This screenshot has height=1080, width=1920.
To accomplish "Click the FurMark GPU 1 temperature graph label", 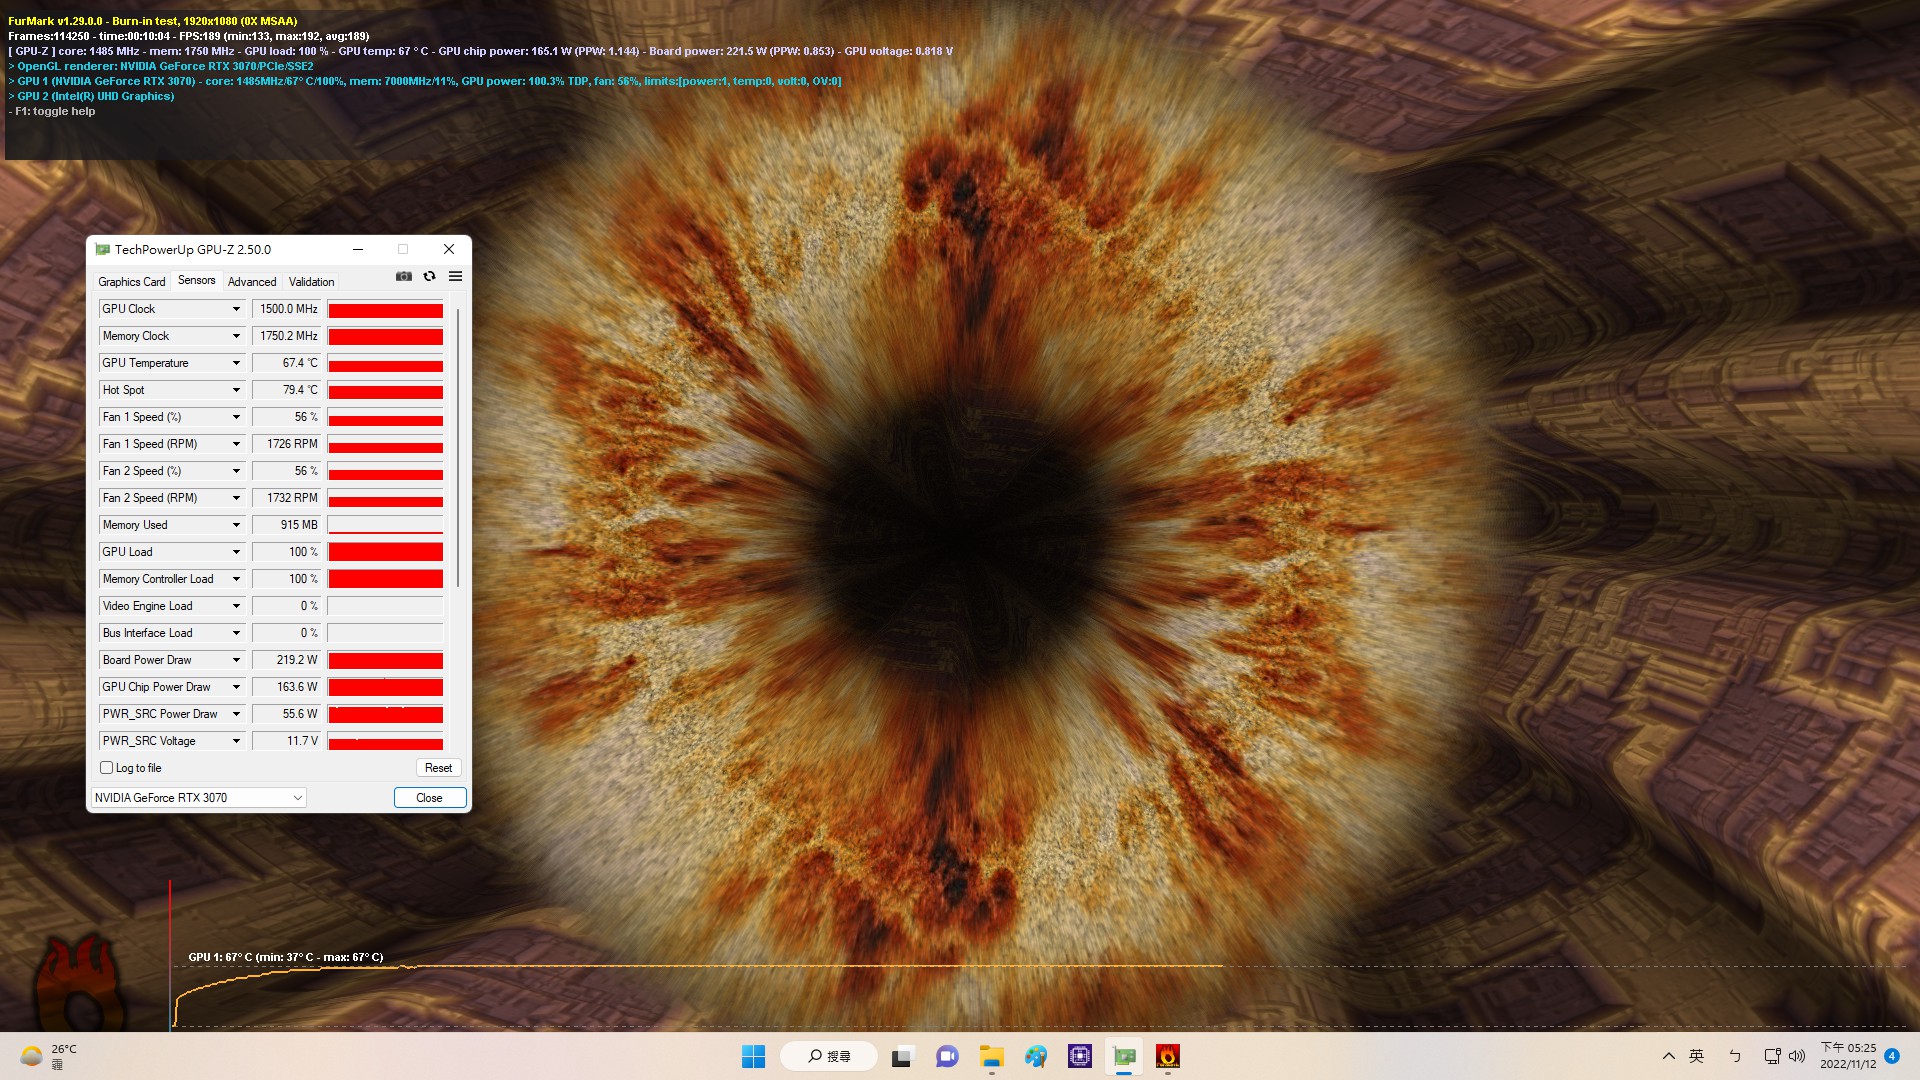I will [286, 957].
